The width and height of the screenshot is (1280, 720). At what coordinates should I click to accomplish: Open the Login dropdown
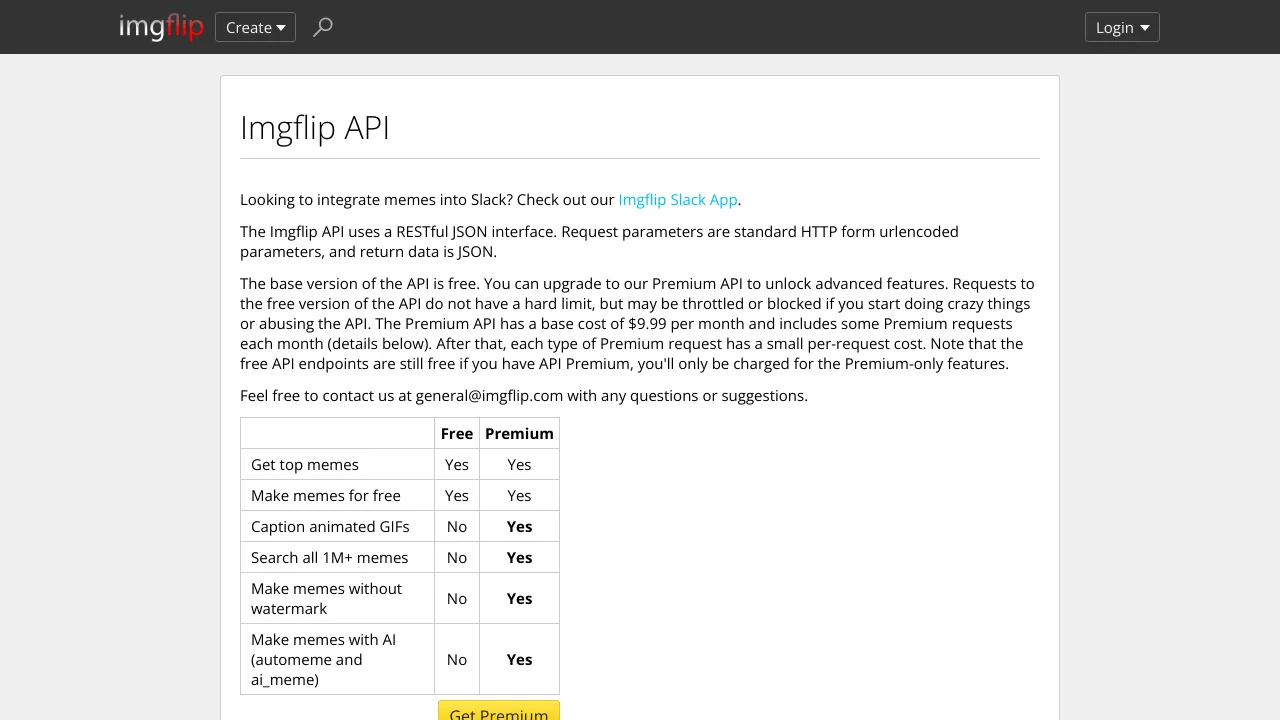point(1122,27)
